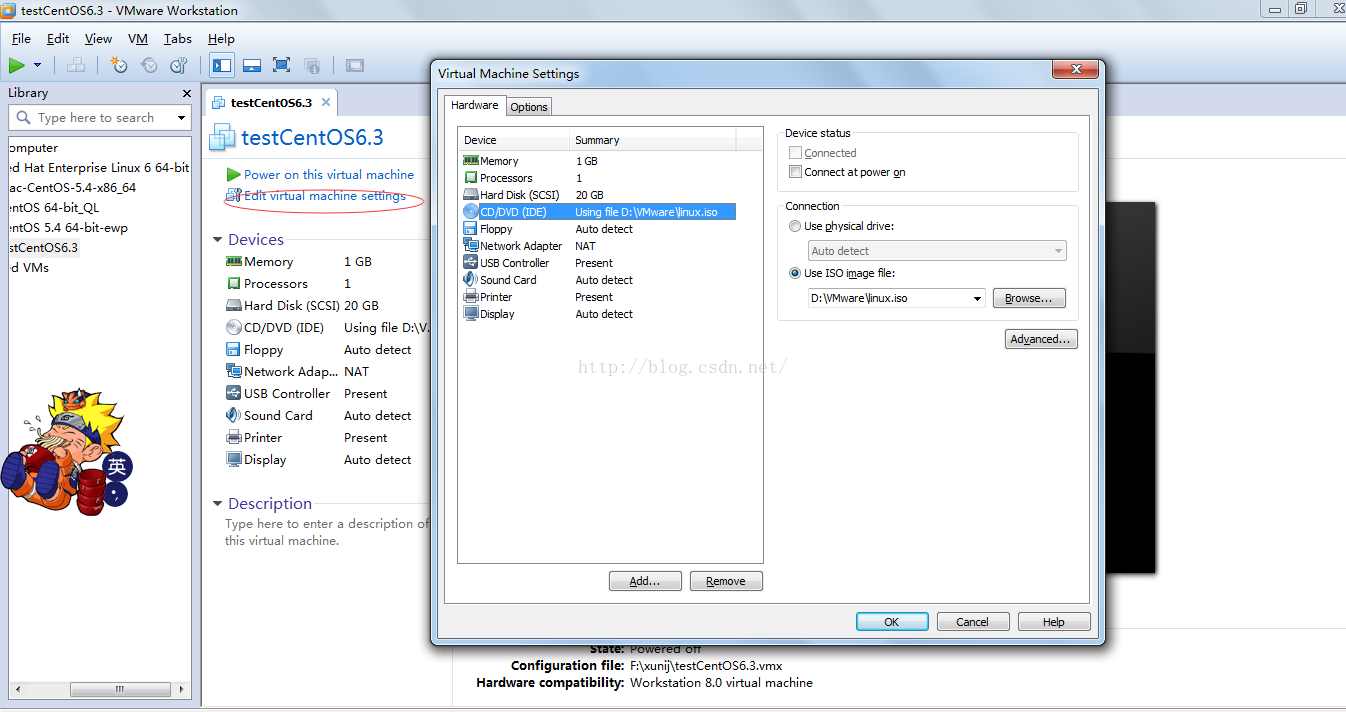Open the Edit menu
Image resolution: width=1346 pixels, height=712 pixels.
click(x=58, y=39)
